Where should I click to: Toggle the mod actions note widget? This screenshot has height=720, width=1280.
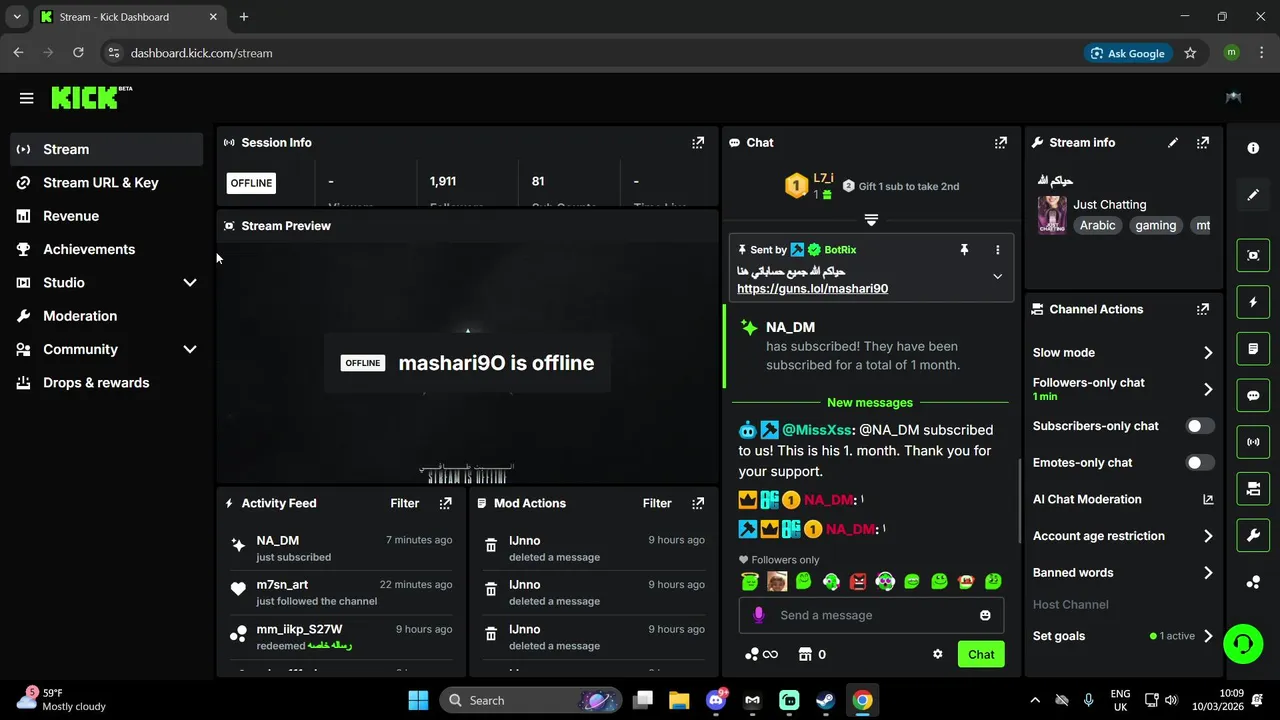tap(1253, 349)
